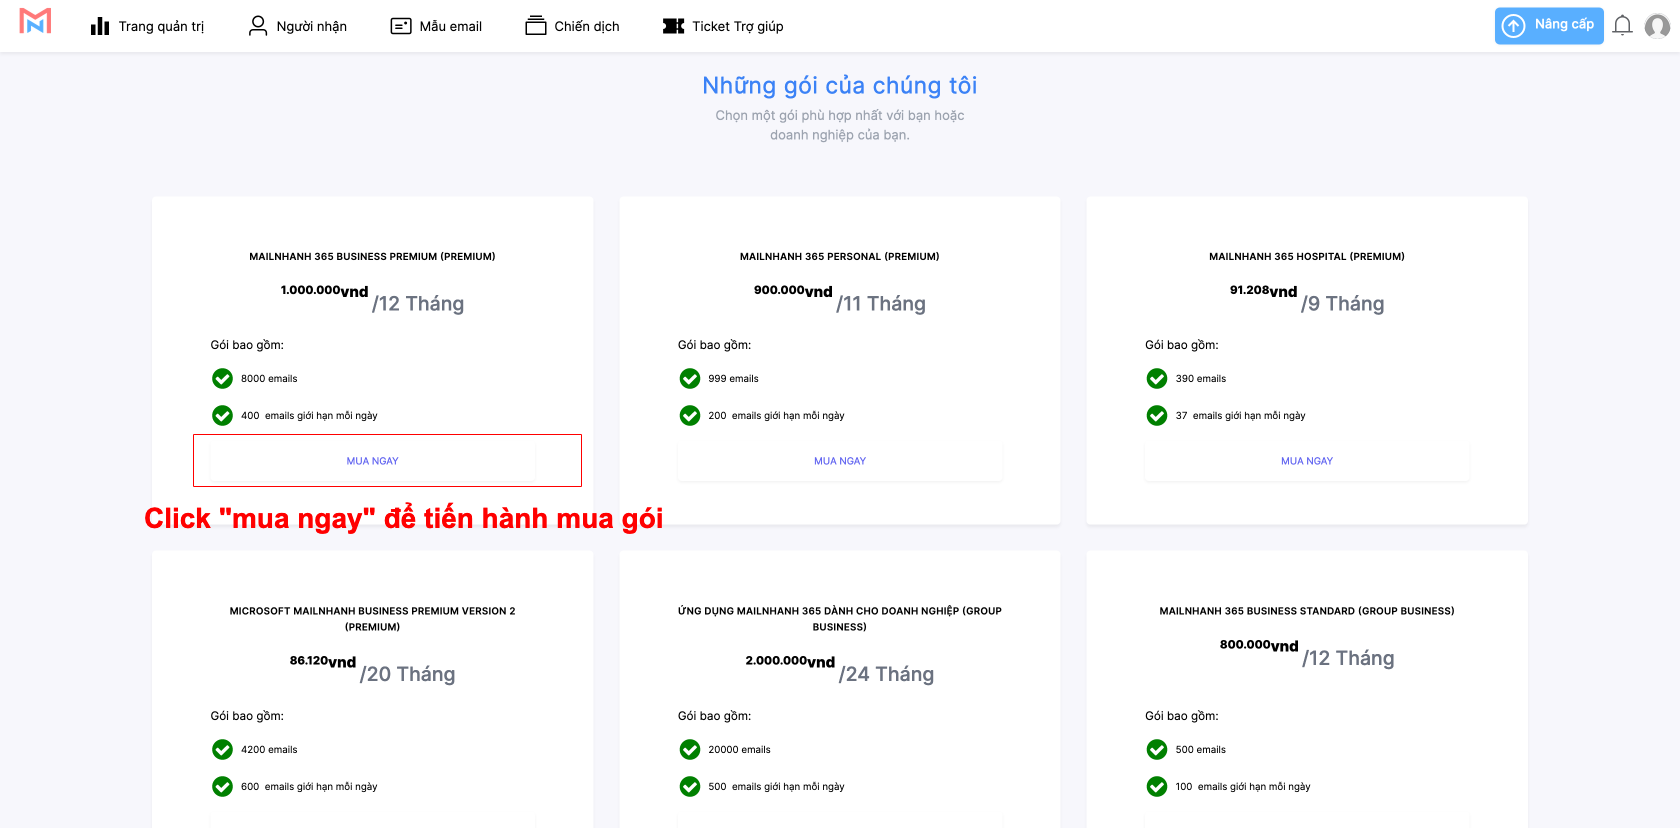The width and height of the screenshot is (1680, 828).
Task: Open the notifications bell icon
Action: 1622,26
